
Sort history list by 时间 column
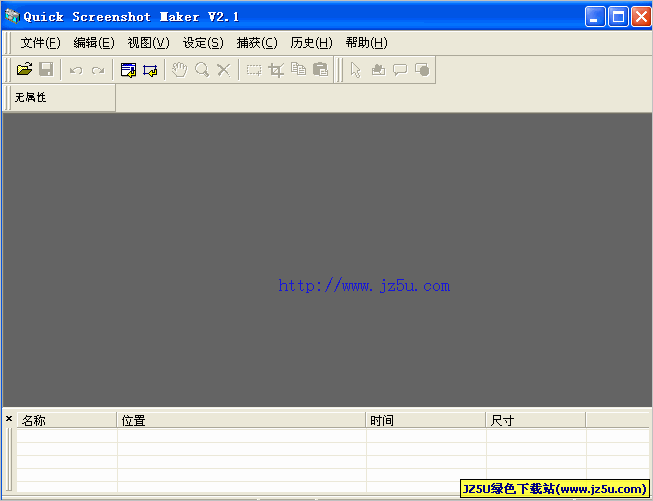coord(426,420)
